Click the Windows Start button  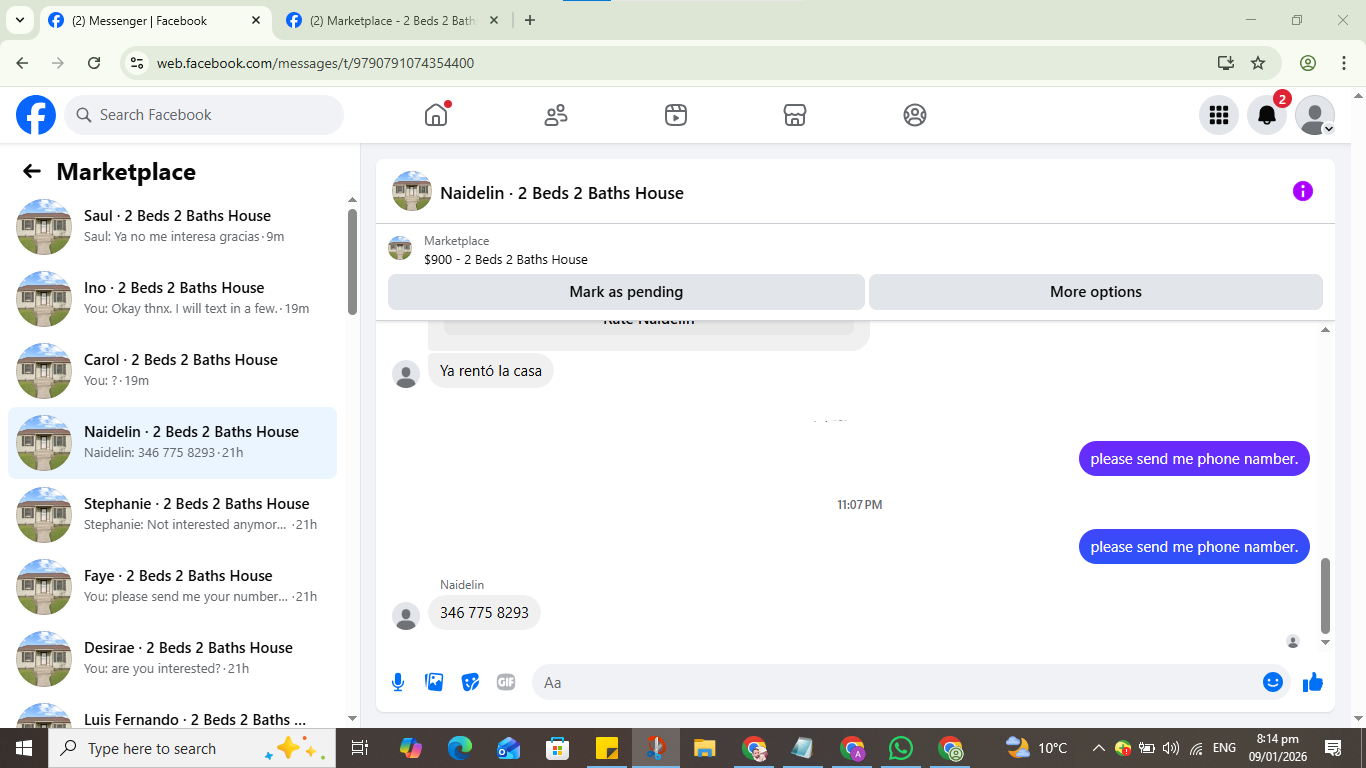click(x=23, y=748)
